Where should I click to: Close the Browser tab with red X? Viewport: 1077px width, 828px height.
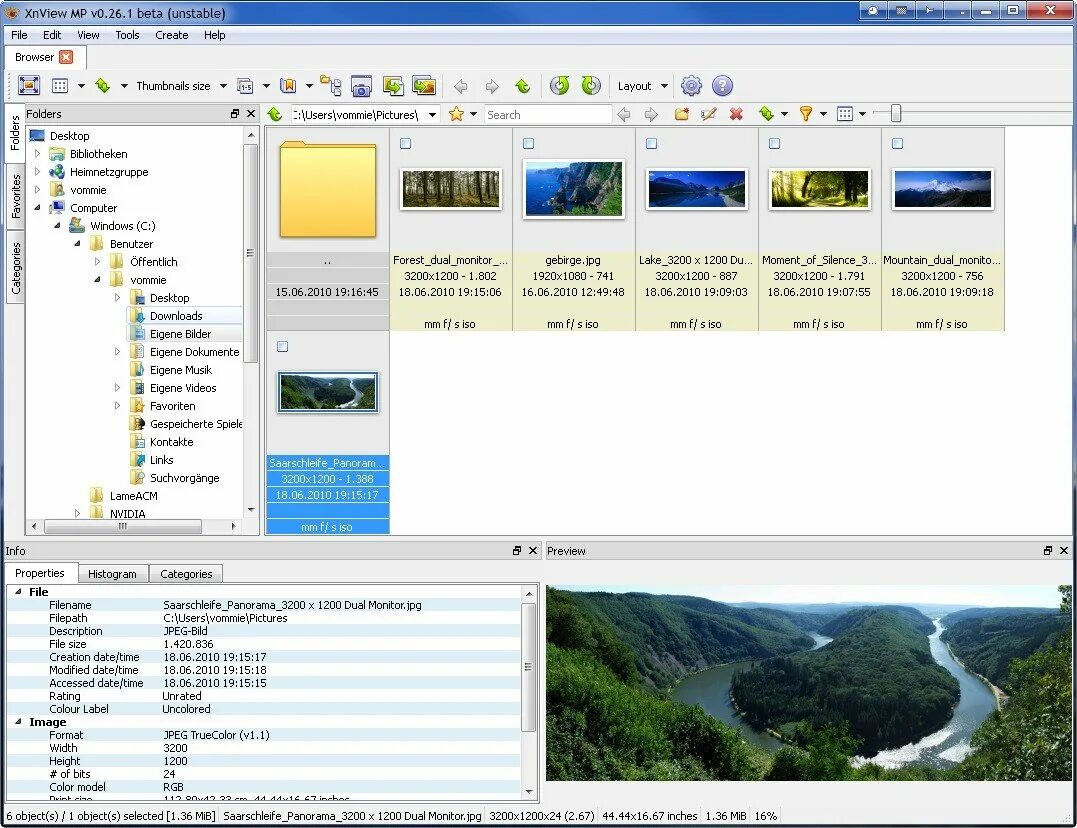point(66,57)
